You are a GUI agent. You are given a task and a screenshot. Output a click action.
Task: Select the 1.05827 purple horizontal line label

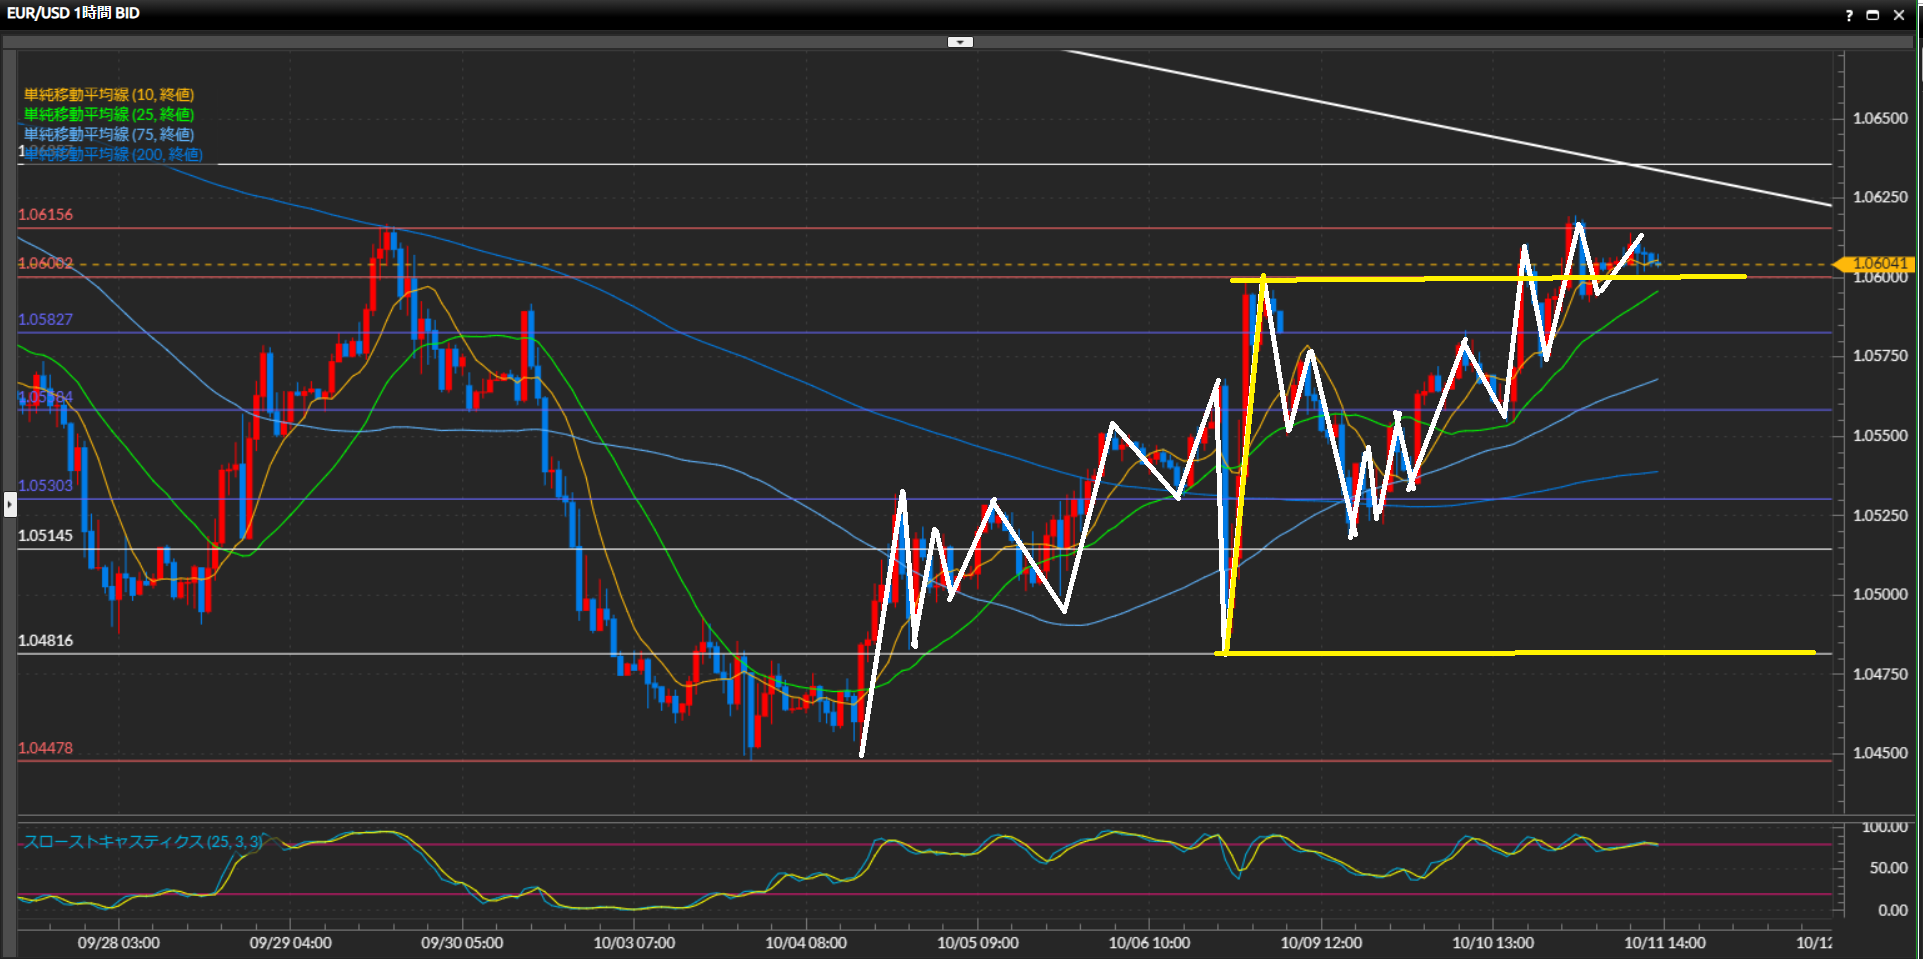46,320
